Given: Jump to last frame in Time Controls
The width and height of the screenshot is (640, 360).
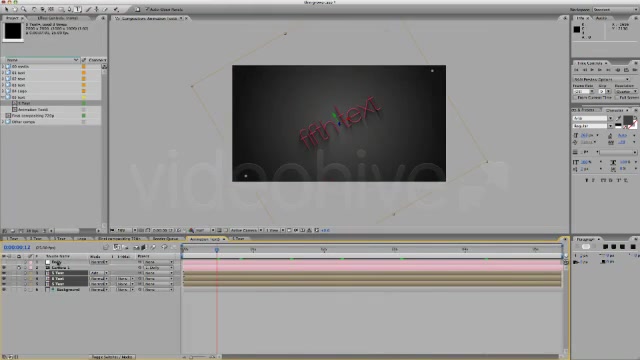Looking at the screenshot, I should pyautogui.click(x=608, y=70).
